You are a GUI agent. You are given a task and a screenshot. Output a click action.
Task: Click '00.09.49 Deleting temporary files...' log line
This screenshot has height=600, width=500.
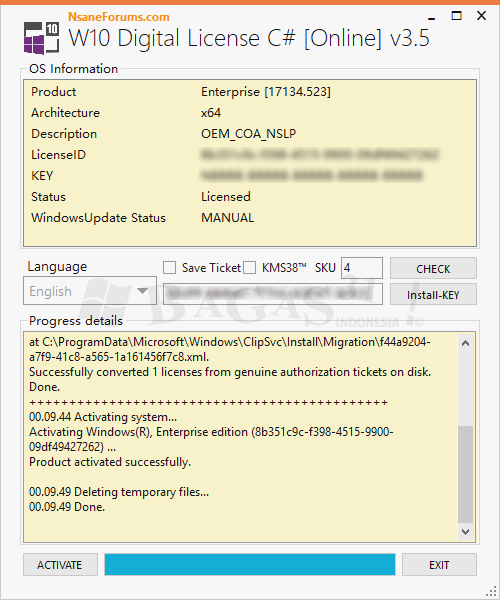coord(119,492)
